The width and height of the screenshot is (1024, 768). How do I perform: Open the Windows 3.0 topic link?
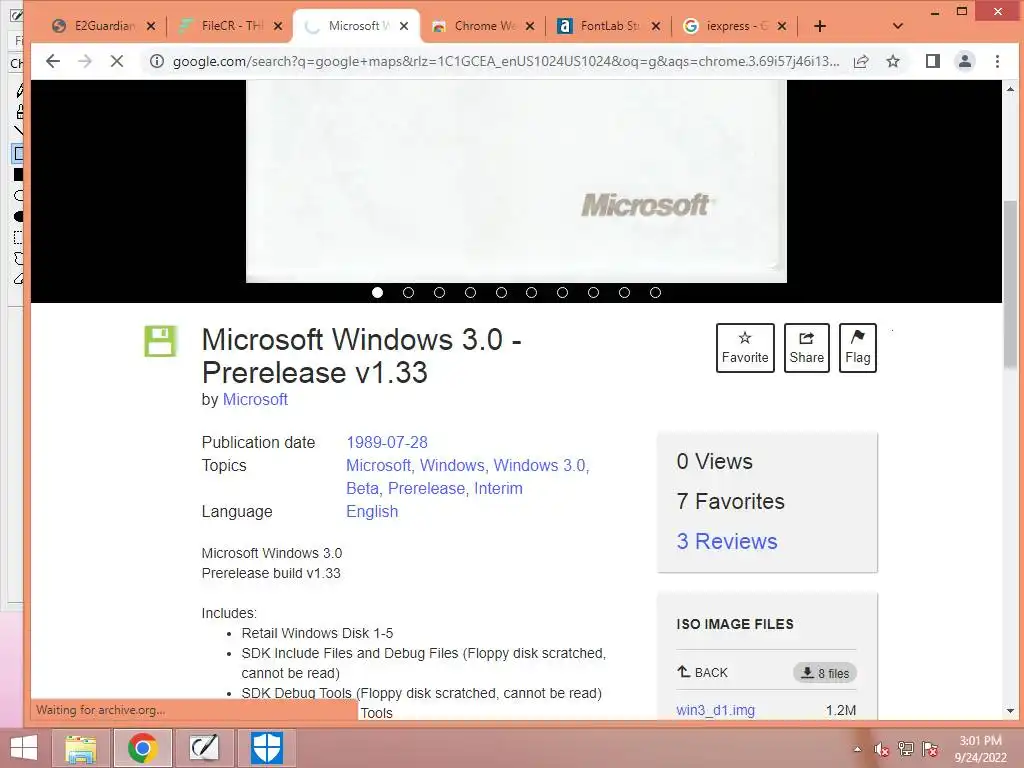pos(541,465)
